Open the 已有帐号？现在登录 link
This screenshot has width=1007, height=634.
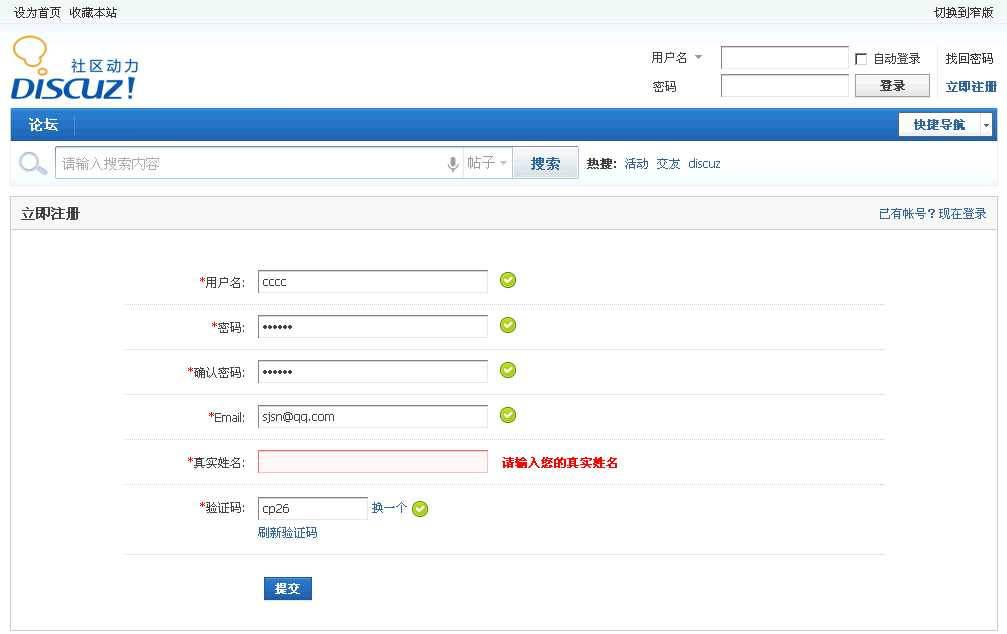pos(932,214)
